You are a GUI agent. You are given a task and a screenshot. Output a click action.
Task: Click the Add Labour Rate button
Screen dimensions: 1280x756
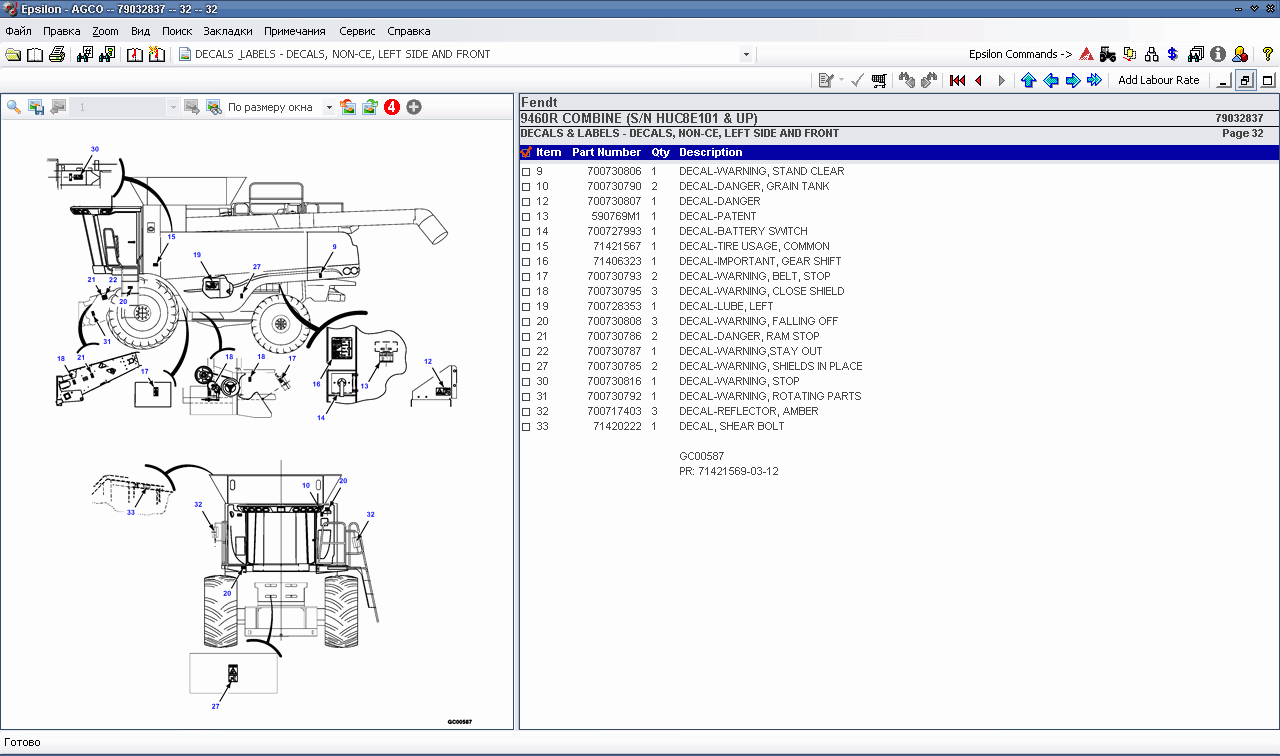pos(1158,80)
